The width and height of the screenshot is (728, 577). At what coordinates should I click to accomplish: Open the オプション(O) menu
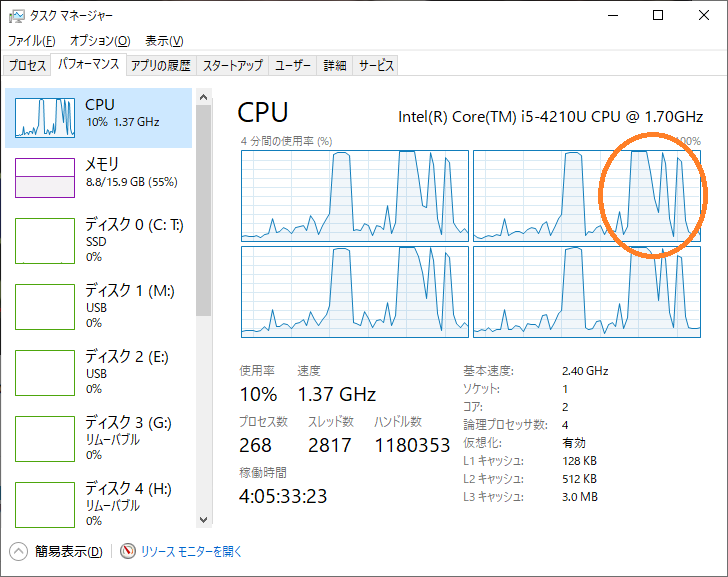click(100, 41)
